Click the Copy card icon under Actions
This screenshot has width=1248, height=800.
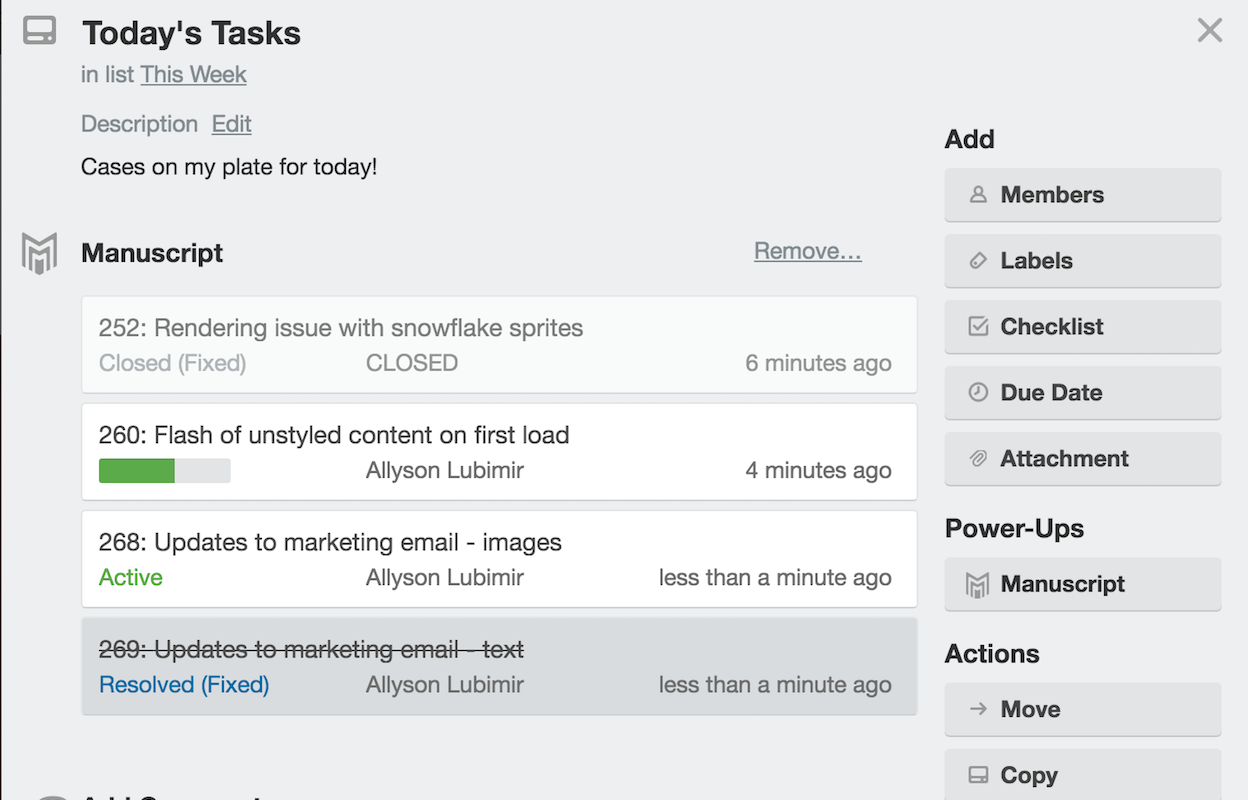tap(977, 774)
